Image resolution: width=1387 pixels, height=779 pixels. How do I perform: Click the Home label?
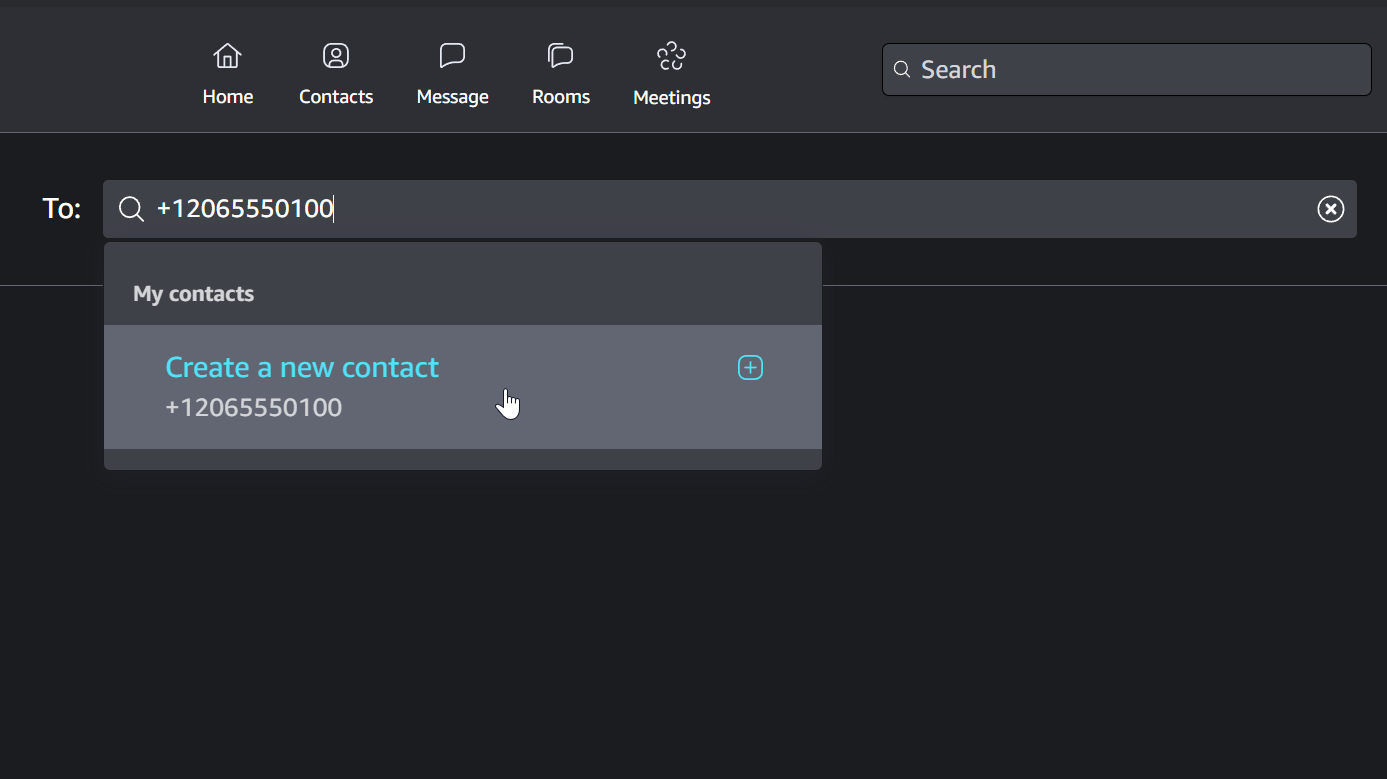[228, 97]
